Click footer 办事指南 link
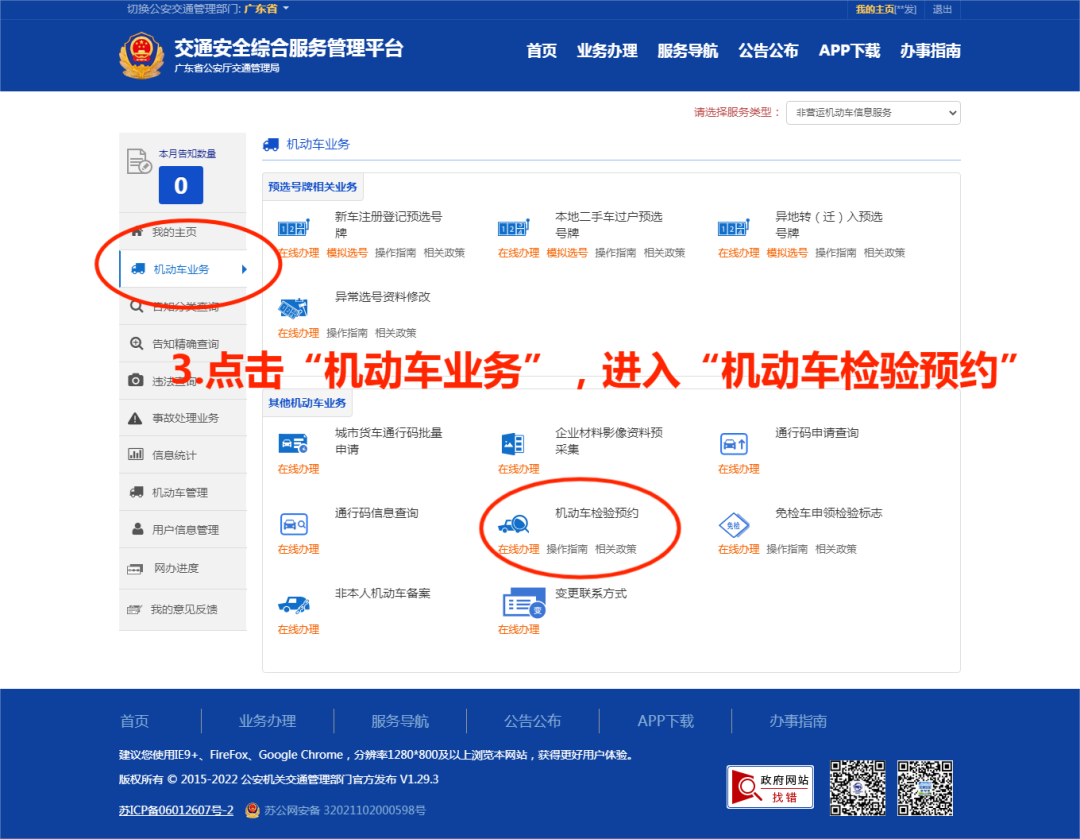 [798, 721]
